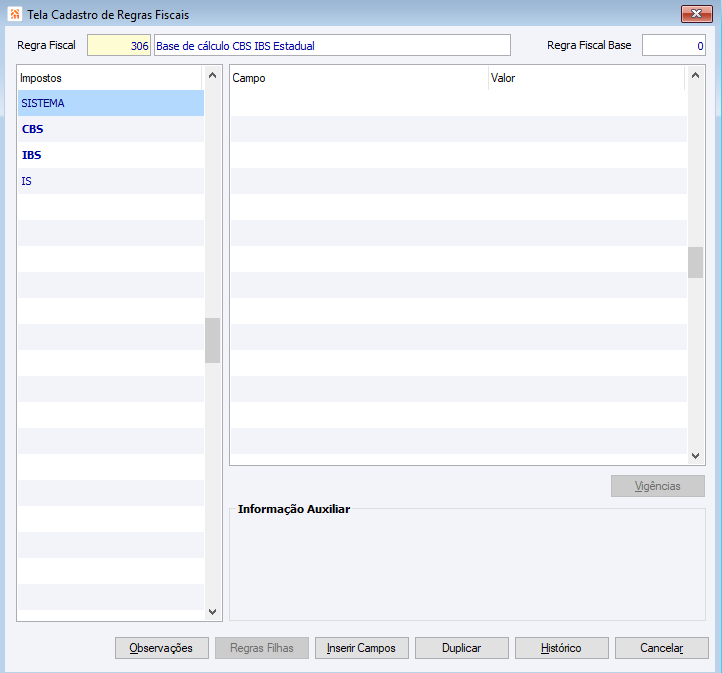Click the Regras Filhas button
The image size is (722, 673).
262,648
